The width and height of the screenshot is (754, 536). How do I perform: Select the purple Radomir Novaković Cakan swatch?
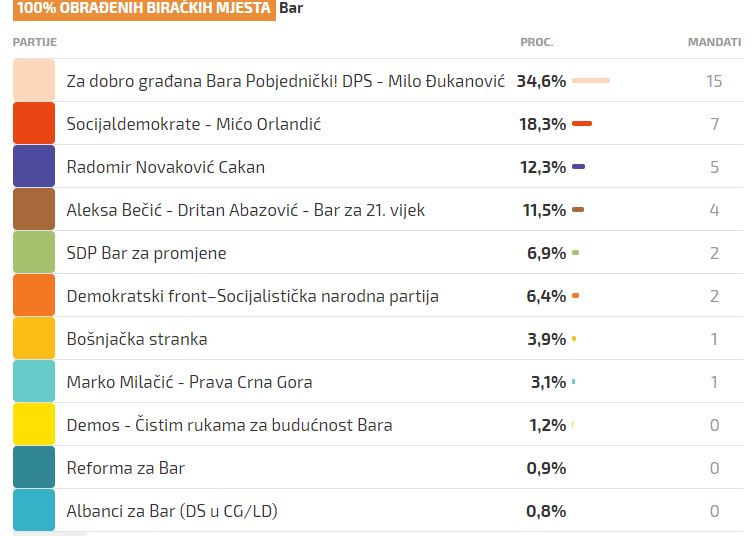[34, 166]
